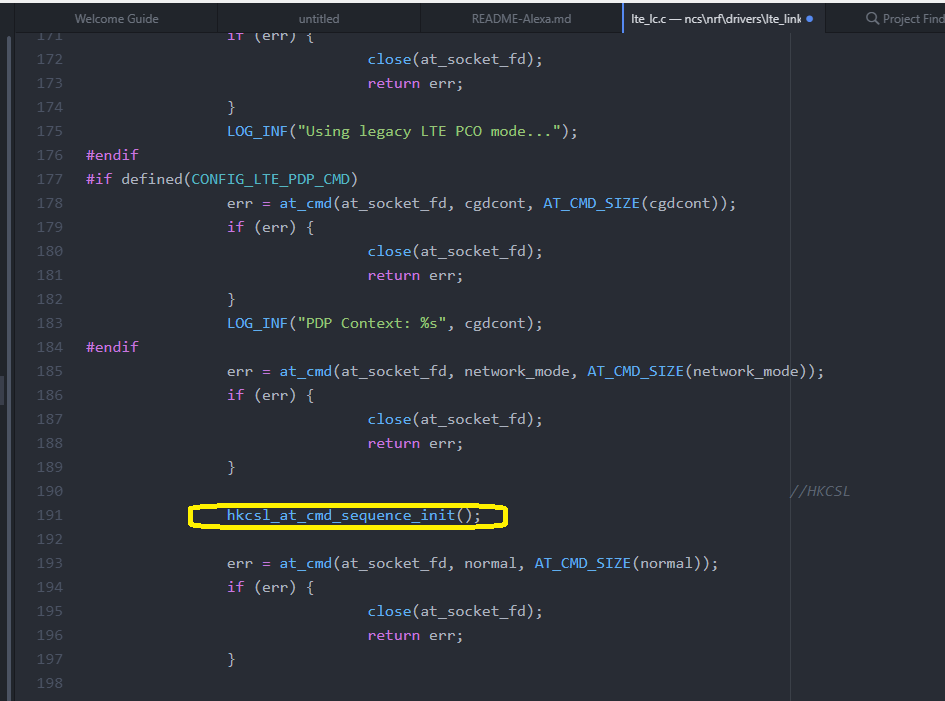The width and height of the screenshot is (945, 701).
Task: Activate the lte_lc.c file tab
Action: pyautogui.click(x=715, y=19)
